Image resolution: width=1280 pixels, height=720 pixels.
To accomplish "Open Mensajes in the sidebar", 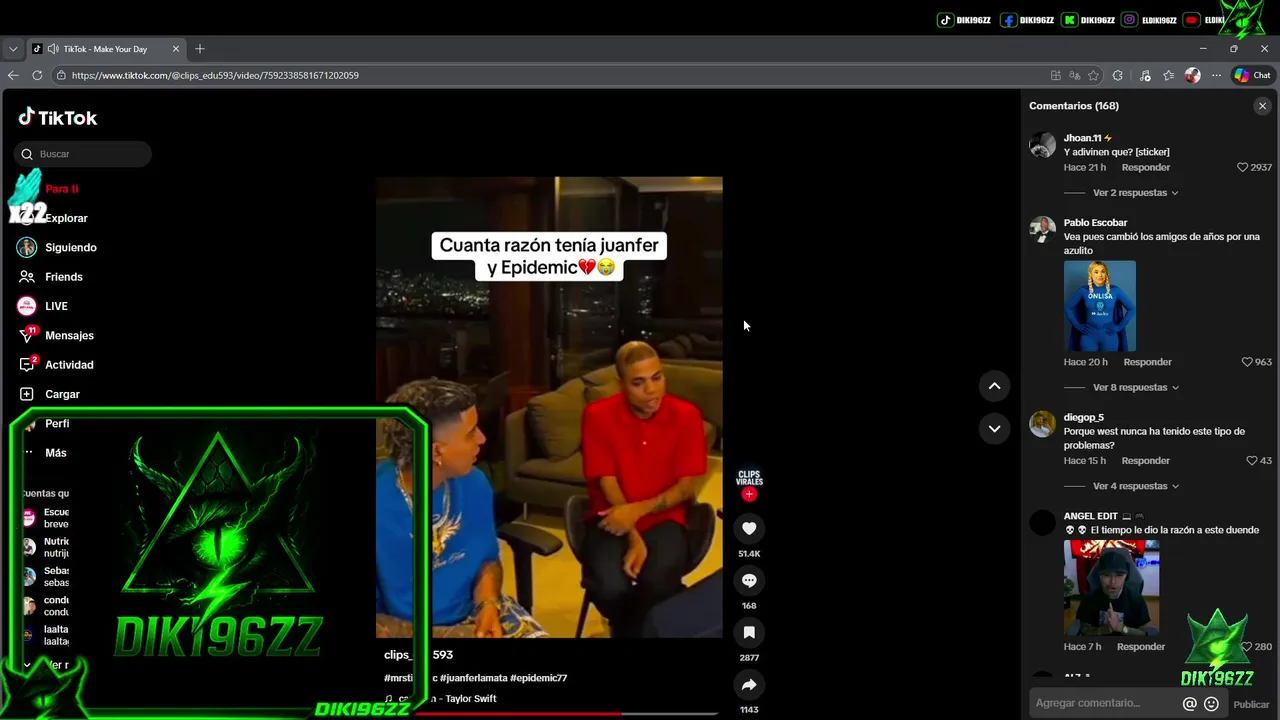I will coord(56,335).
